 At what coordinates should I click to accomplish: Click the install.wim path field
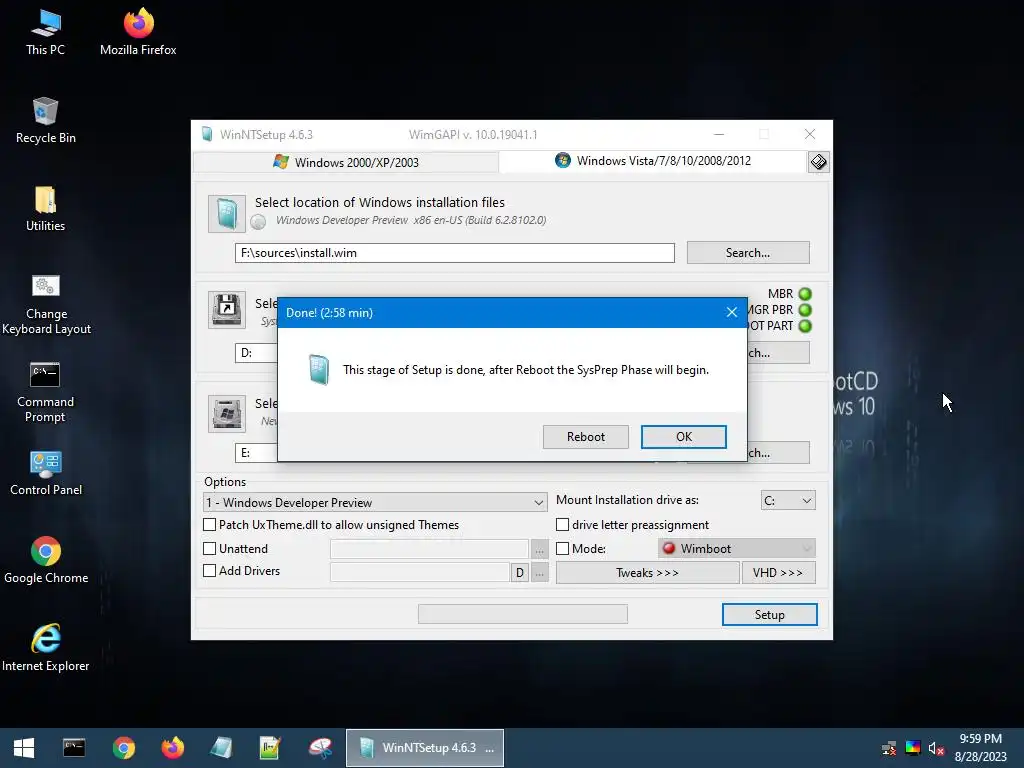(455, 253)
